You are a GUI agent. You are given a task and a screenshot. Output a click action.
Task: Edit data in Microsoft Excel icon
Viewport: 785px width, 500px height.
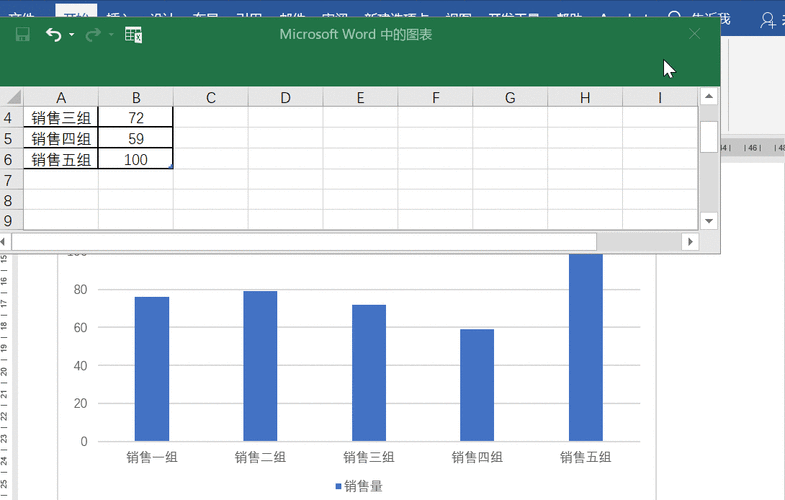click(133, 35)
